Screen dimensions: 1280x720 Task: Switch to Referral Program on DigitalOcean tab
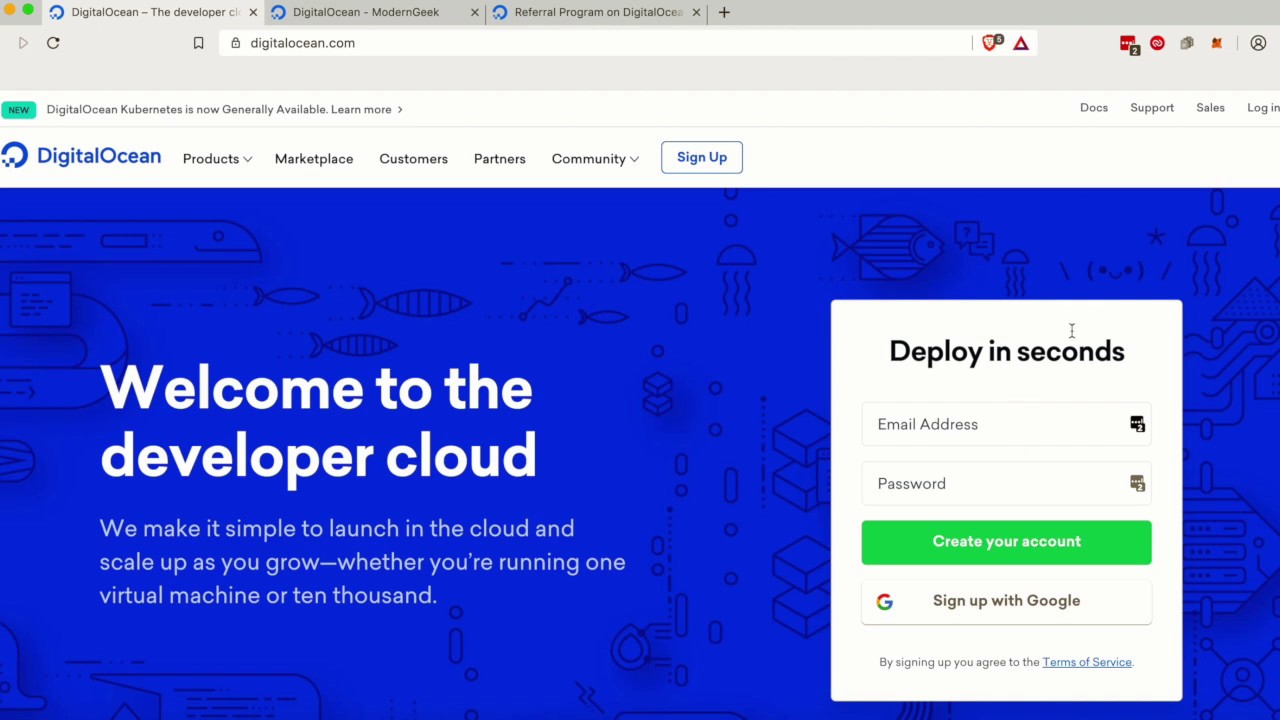(598, 12)
